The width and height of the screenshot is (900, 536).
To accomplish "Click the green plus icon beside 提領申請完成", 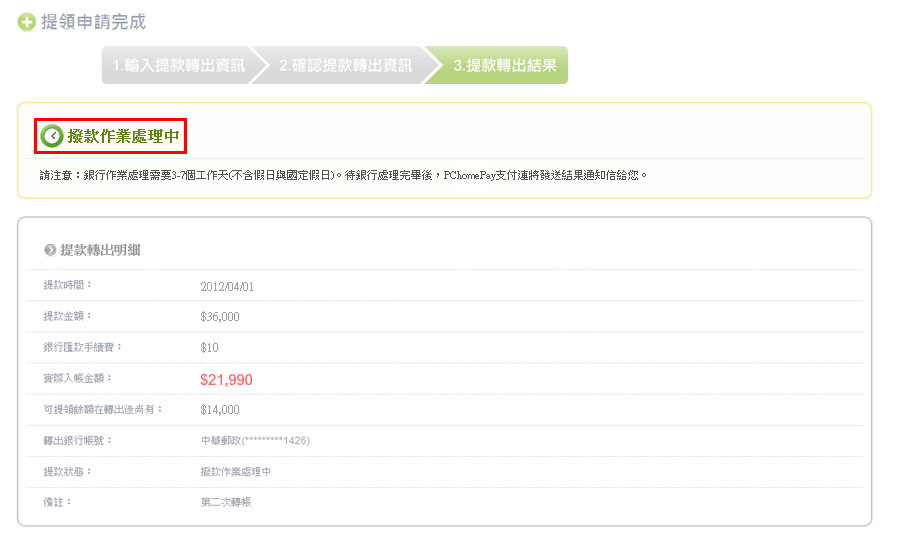I will 27,23.
